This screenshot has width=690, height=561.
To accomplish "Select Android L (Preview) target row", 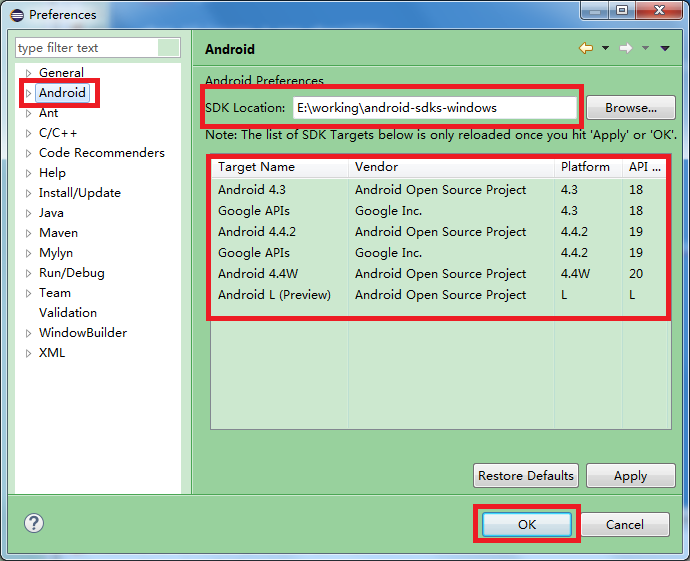I will [x=439, y=295].
